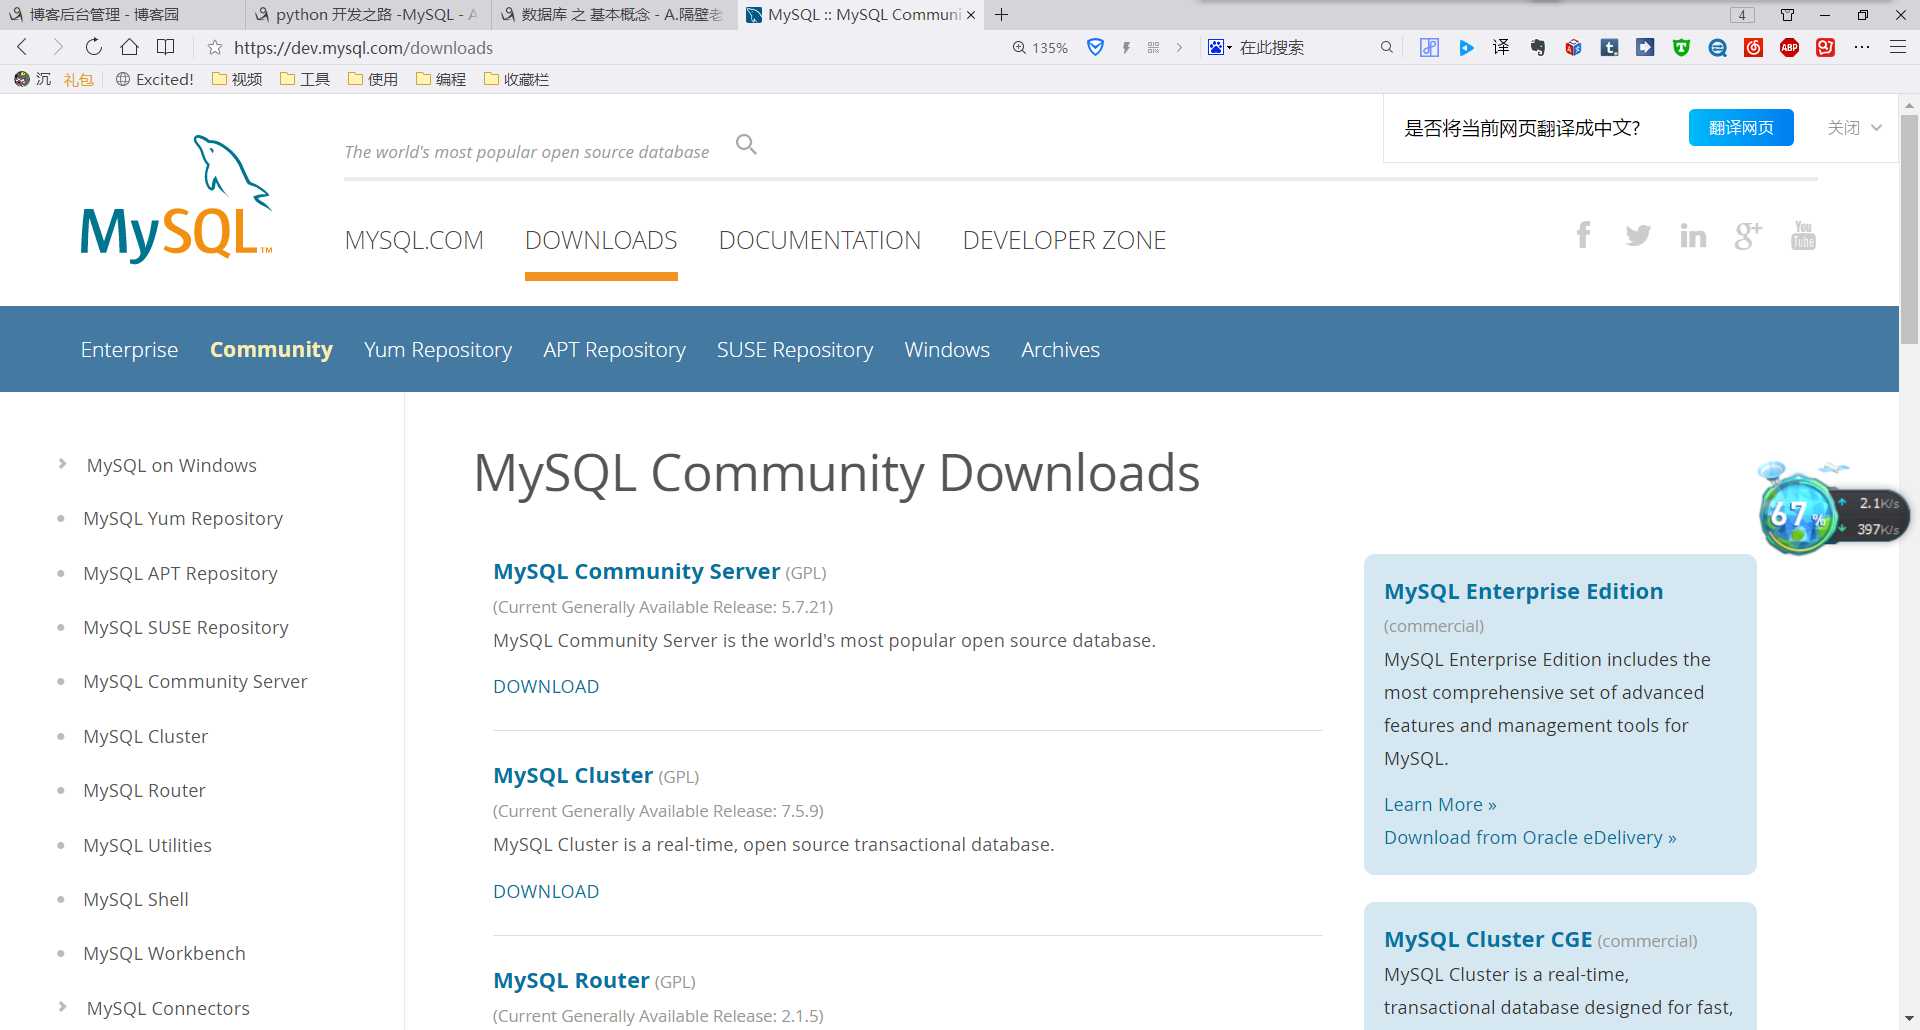Open the QR code icon in address bar
The image size is (1920, 1030).
pos(1153,47)
